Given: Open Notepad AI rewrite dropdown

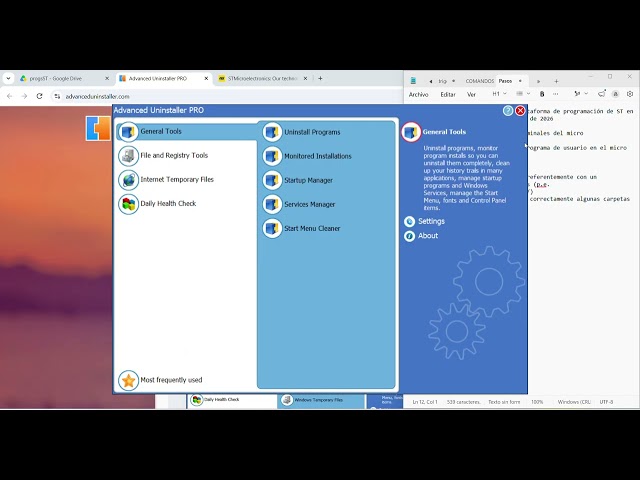Looking at the screenshot, I should (x=581, y=94).
